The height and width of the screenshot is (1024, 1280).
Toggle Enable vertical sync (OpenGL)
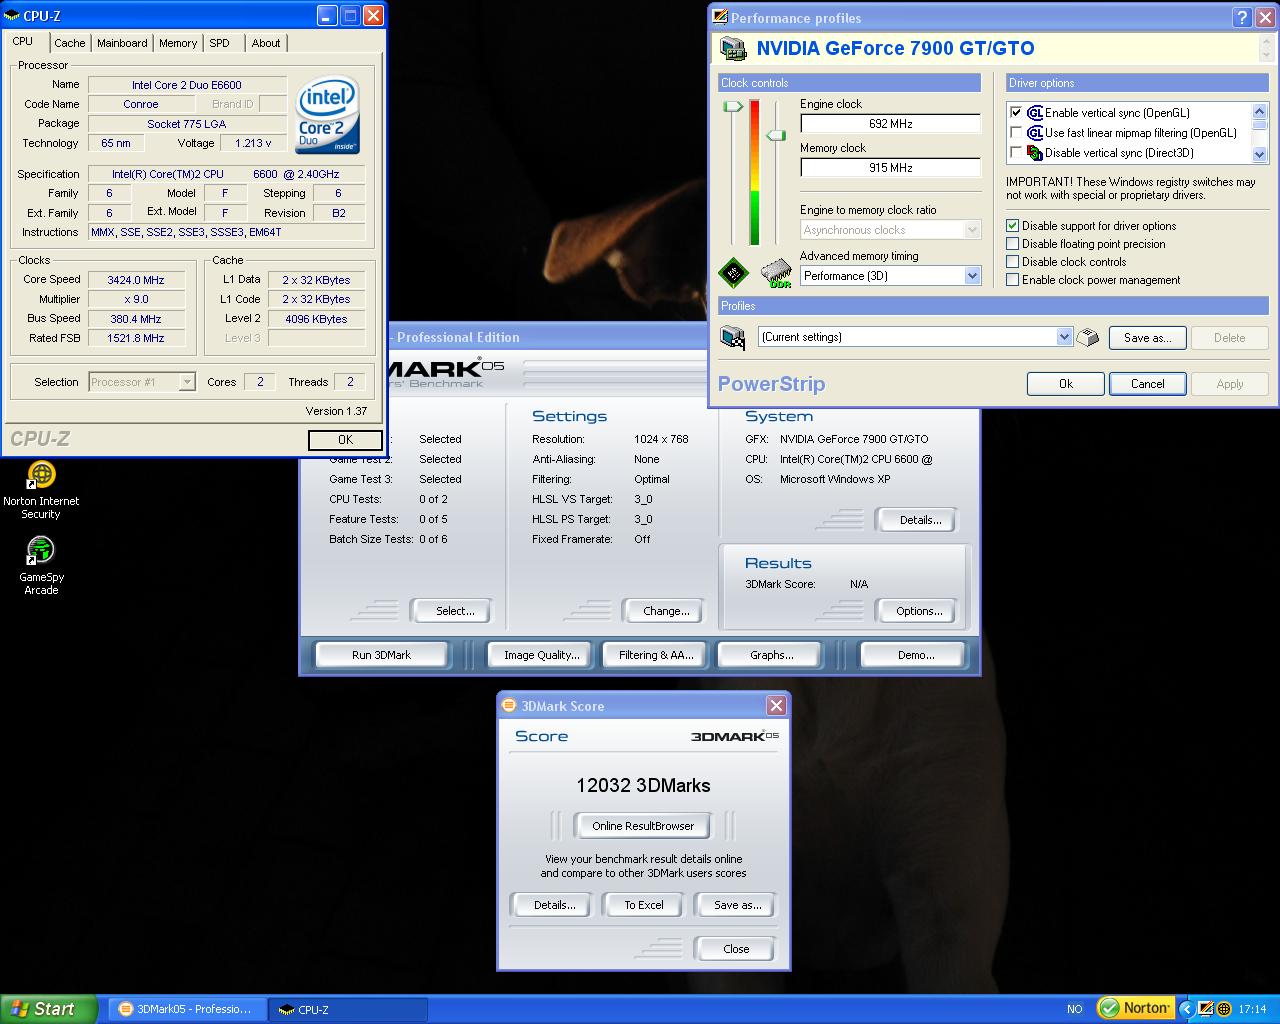tap(1016, 113)
